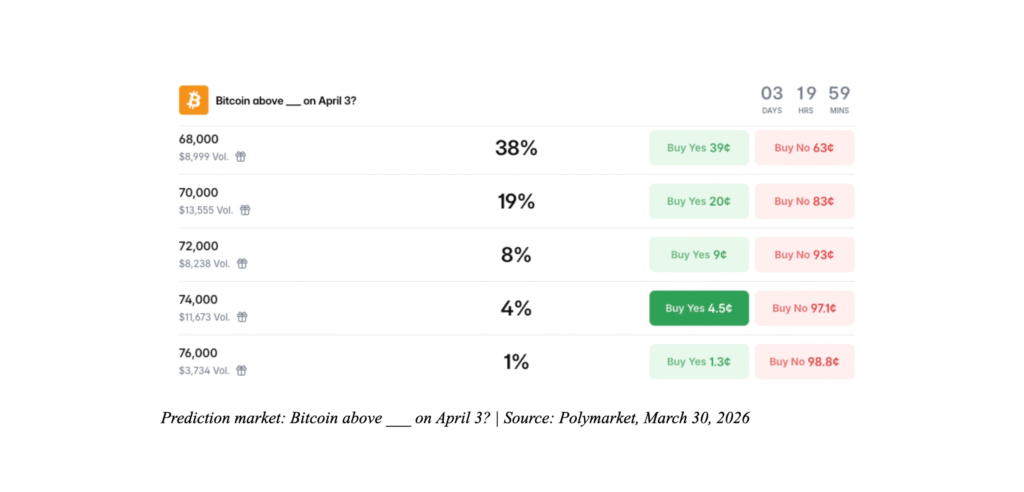Click the gift icon beside $8,238 Vol.
Image resolution: width=1024 pixels, height=492 pixels.
pyautogui.click(x=241, y=264)
